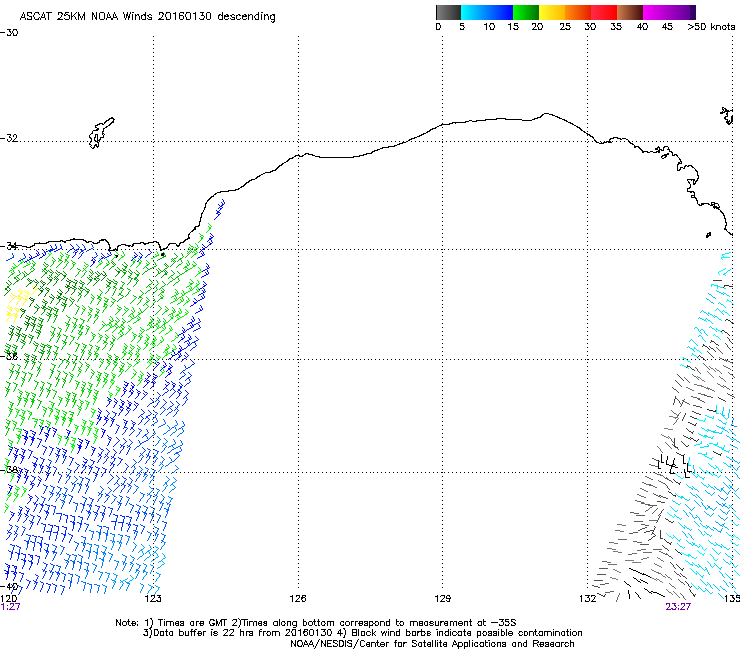740x650 pixels.
Task: Click the red 30-35 knots color band
Action: [604, 12]
